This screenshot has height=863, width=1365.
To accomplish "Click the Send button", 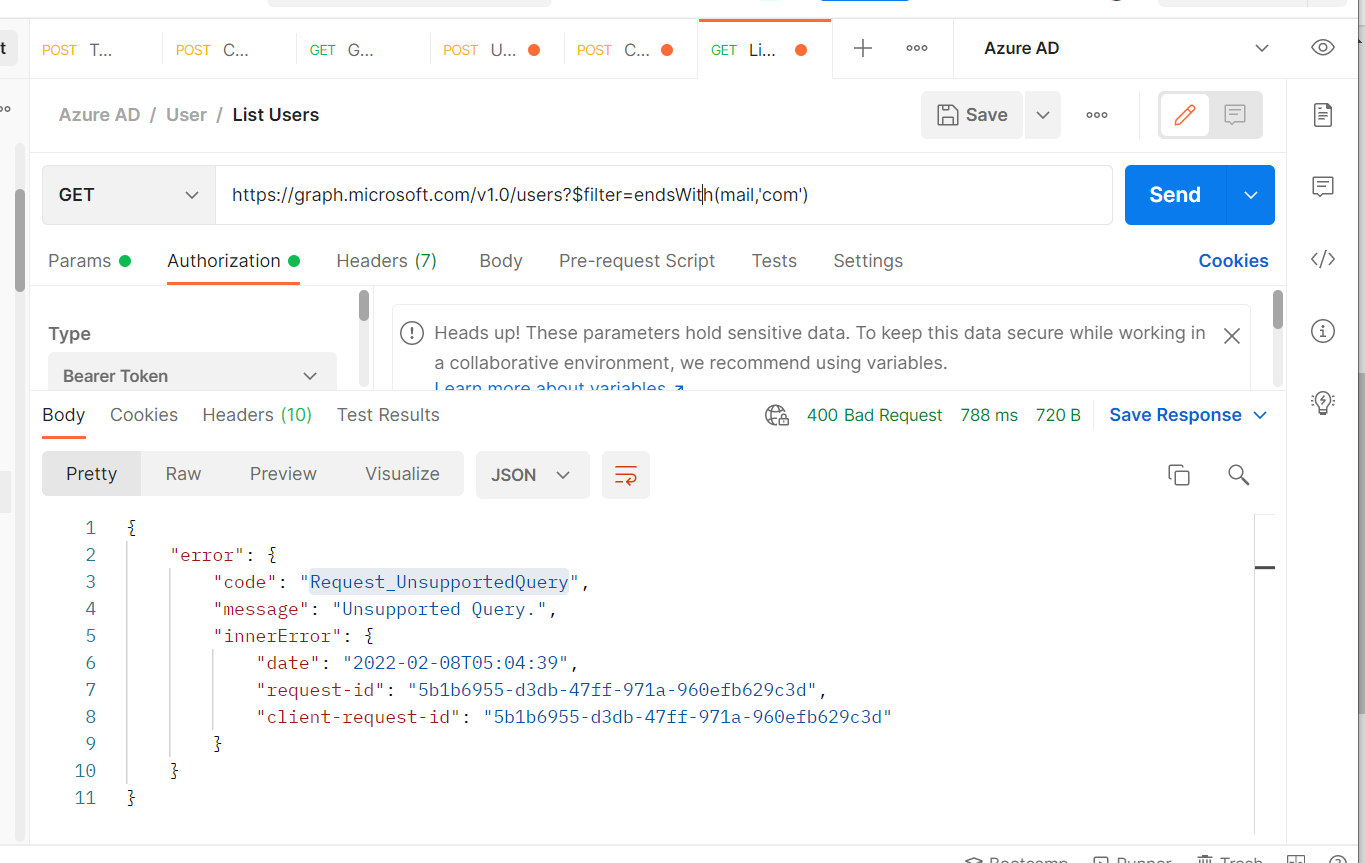I will [x=1175, y=195].
